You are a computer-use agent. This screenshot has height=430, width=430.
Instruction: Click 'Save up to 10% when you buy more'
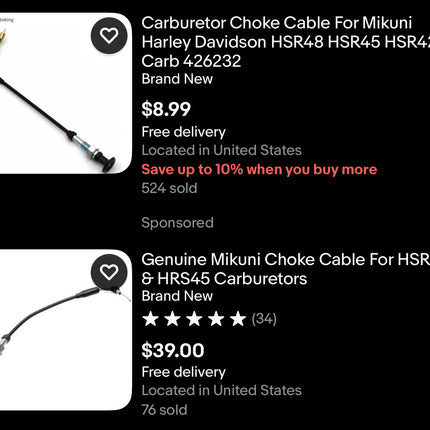(259, 169)
